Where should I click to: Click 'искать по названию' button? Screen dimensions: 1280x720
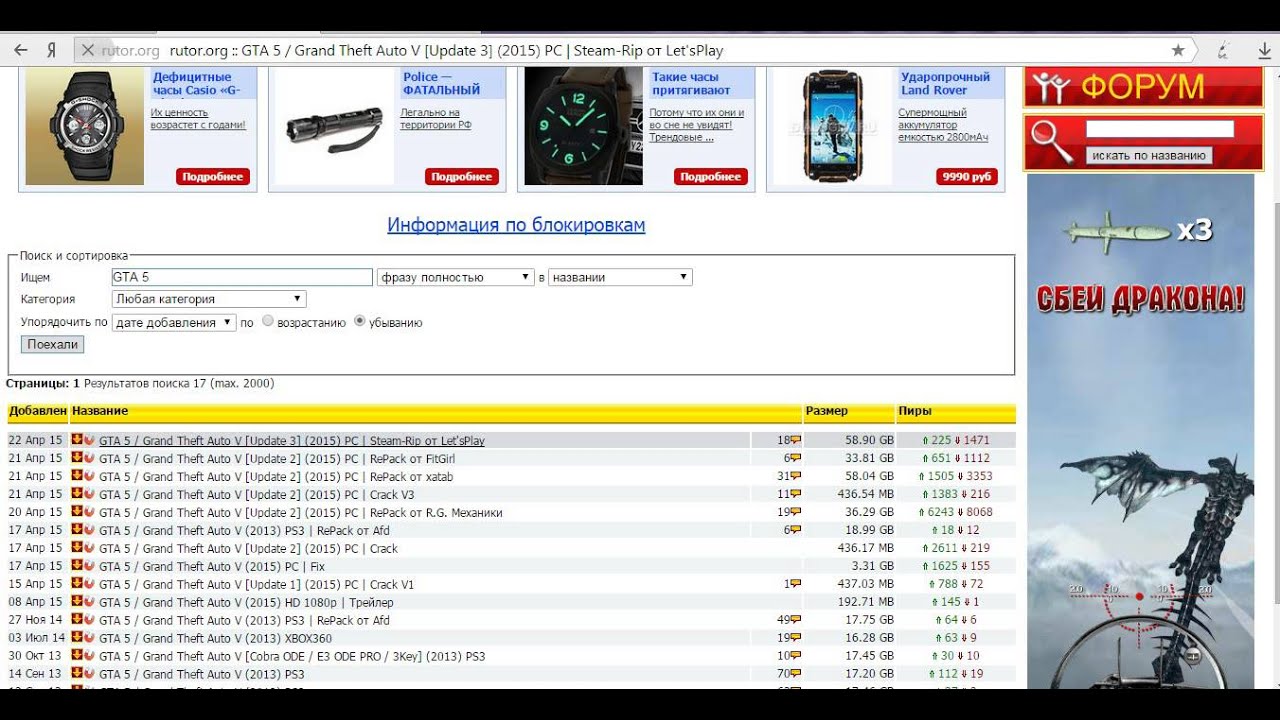(1149, 156)
